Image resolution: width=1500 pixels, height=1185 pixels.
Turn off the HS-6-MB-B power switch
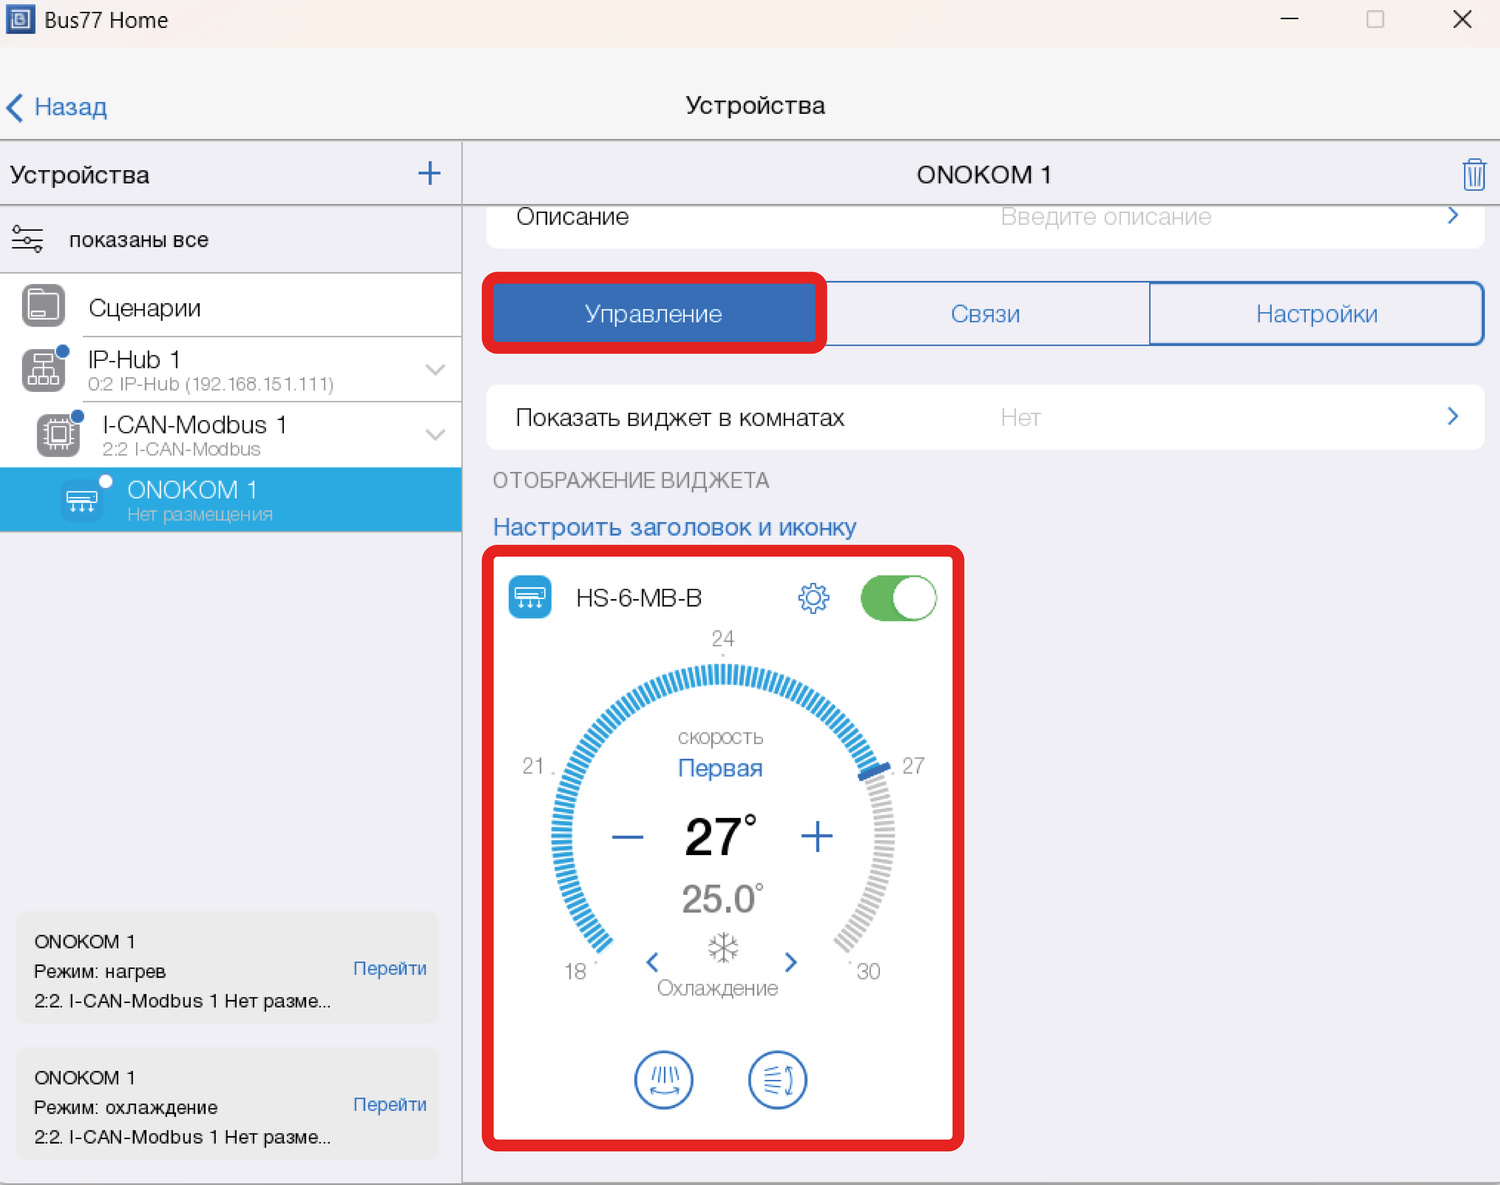click(x=898, y=598)
